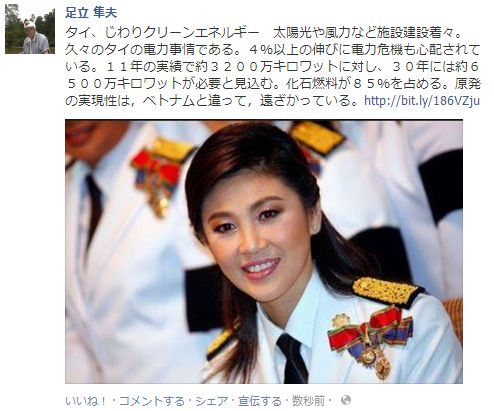This screenshot has height=411, width=494.
Task: Follow the bit.ly/186VZju article link
Action: click(422, 100)
